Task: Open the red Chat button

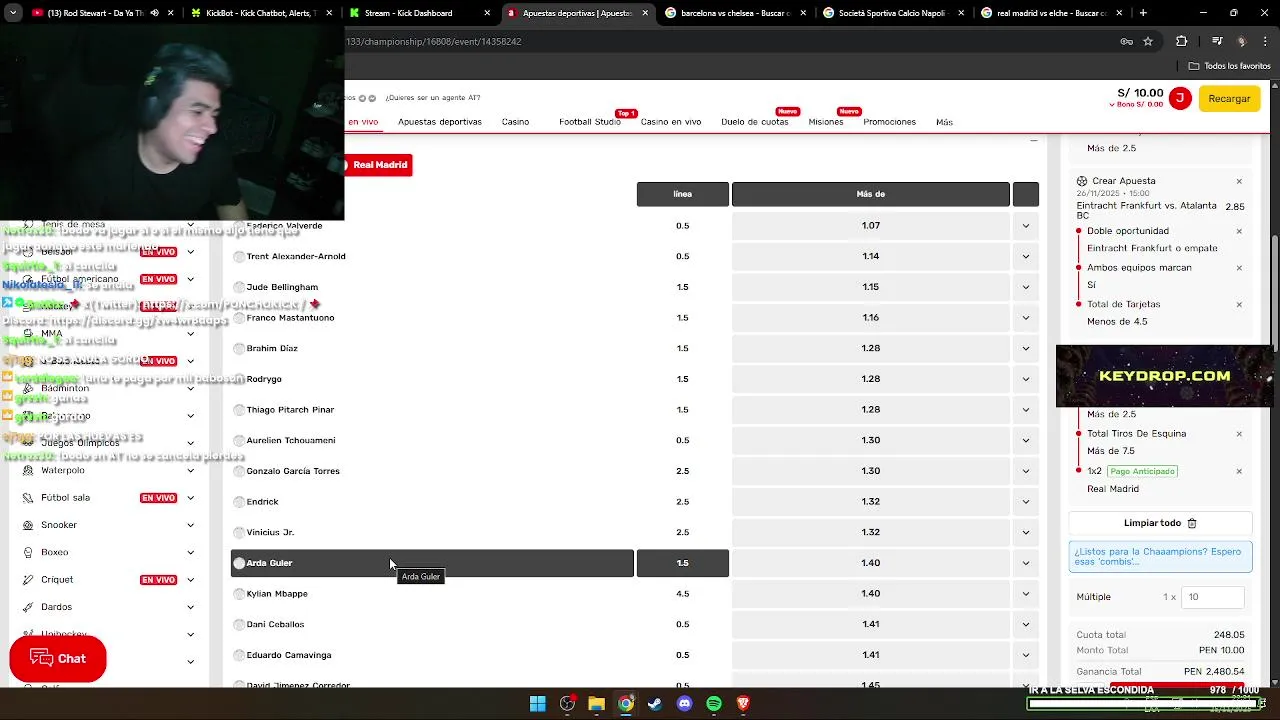Action: (x=58, y=659)
